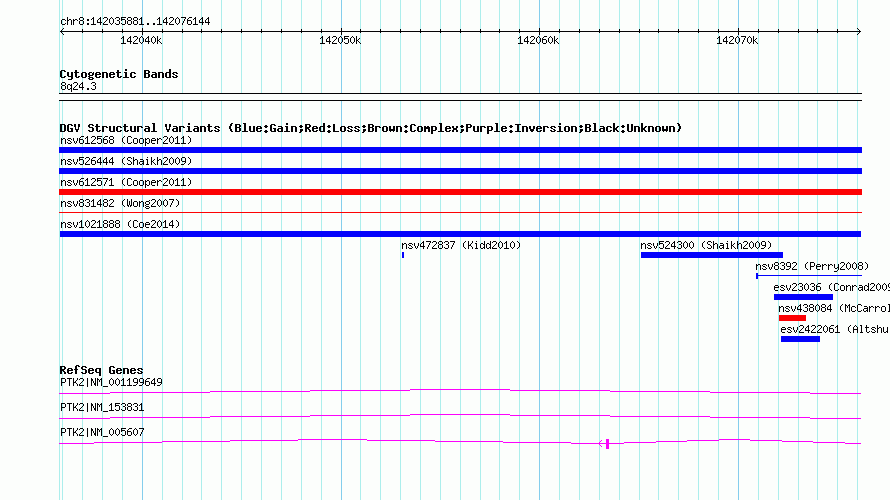Image resolution: width=890 pixels, height=500 pixels.
Task: Click the PTK2|NM_001199649 gene label
Action: pyautogui.click(x=111, y=382)
